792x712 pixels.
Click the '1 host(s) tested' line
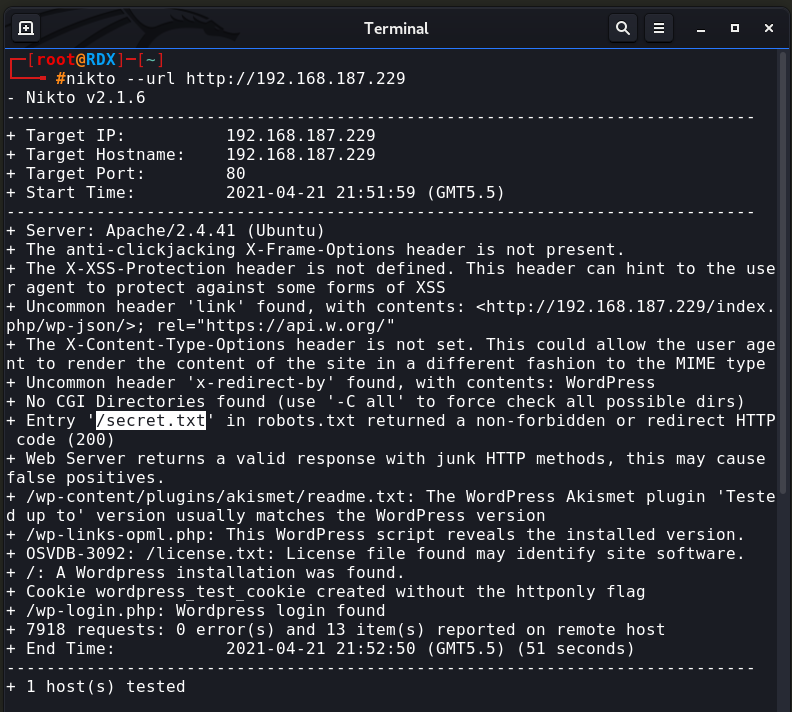point(96,687)
